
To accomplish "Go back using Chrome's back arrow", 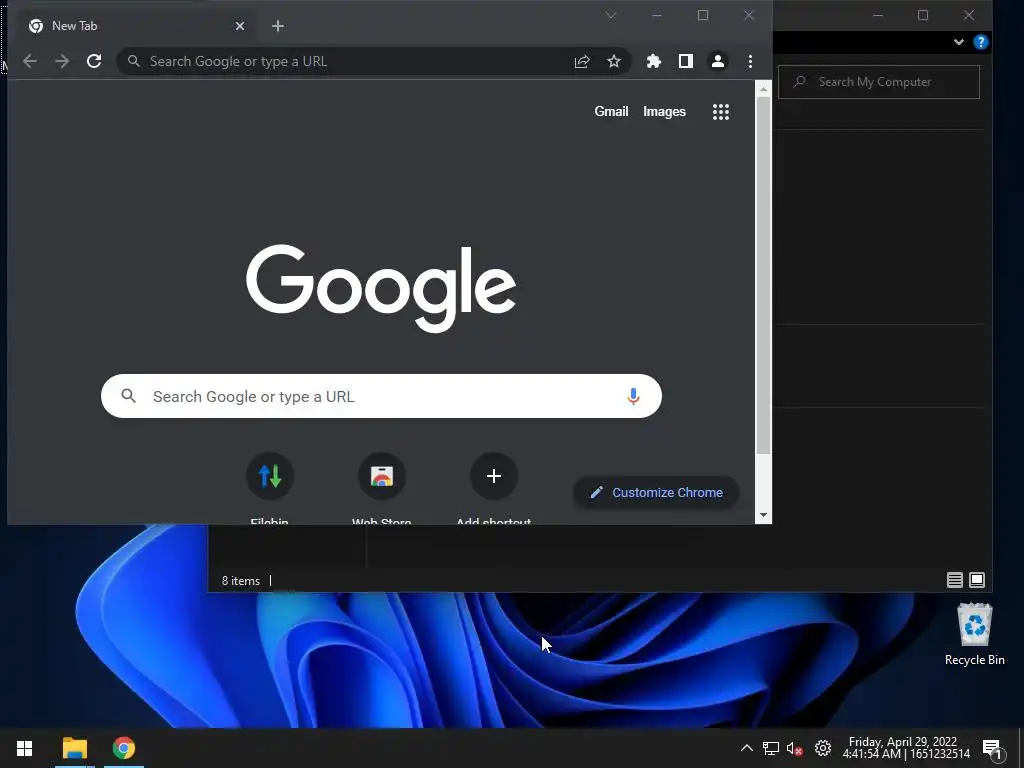I will pyautogui.click(x=30, y=61).
